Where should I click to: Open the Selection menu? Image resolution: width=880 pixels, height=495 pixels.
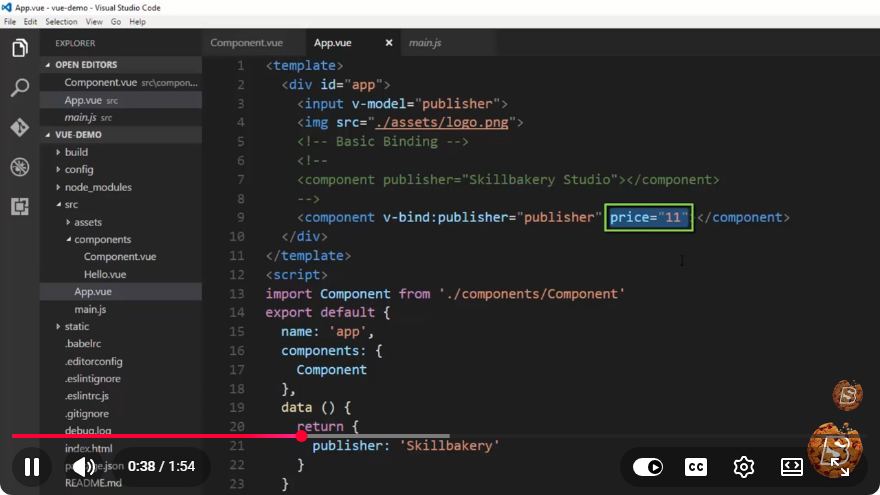(61, 22)
